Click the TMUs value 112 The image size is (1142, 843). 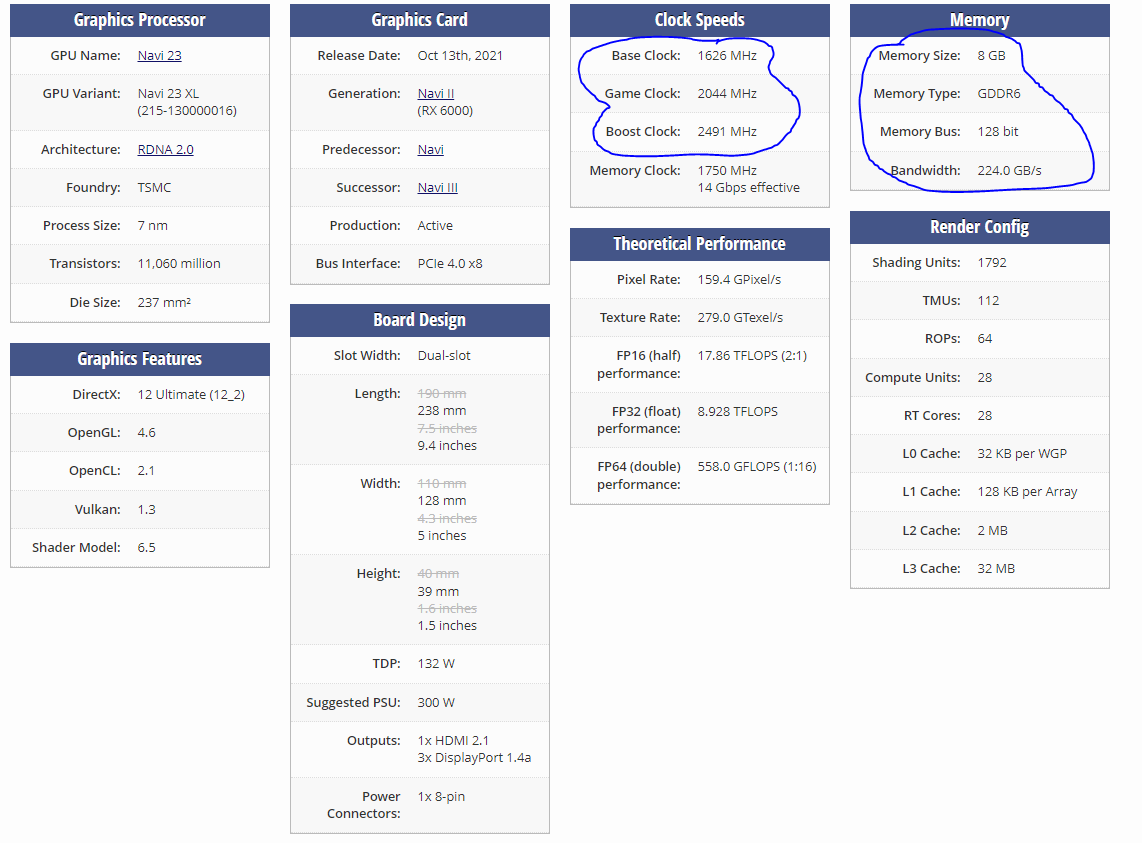[988, 300]
